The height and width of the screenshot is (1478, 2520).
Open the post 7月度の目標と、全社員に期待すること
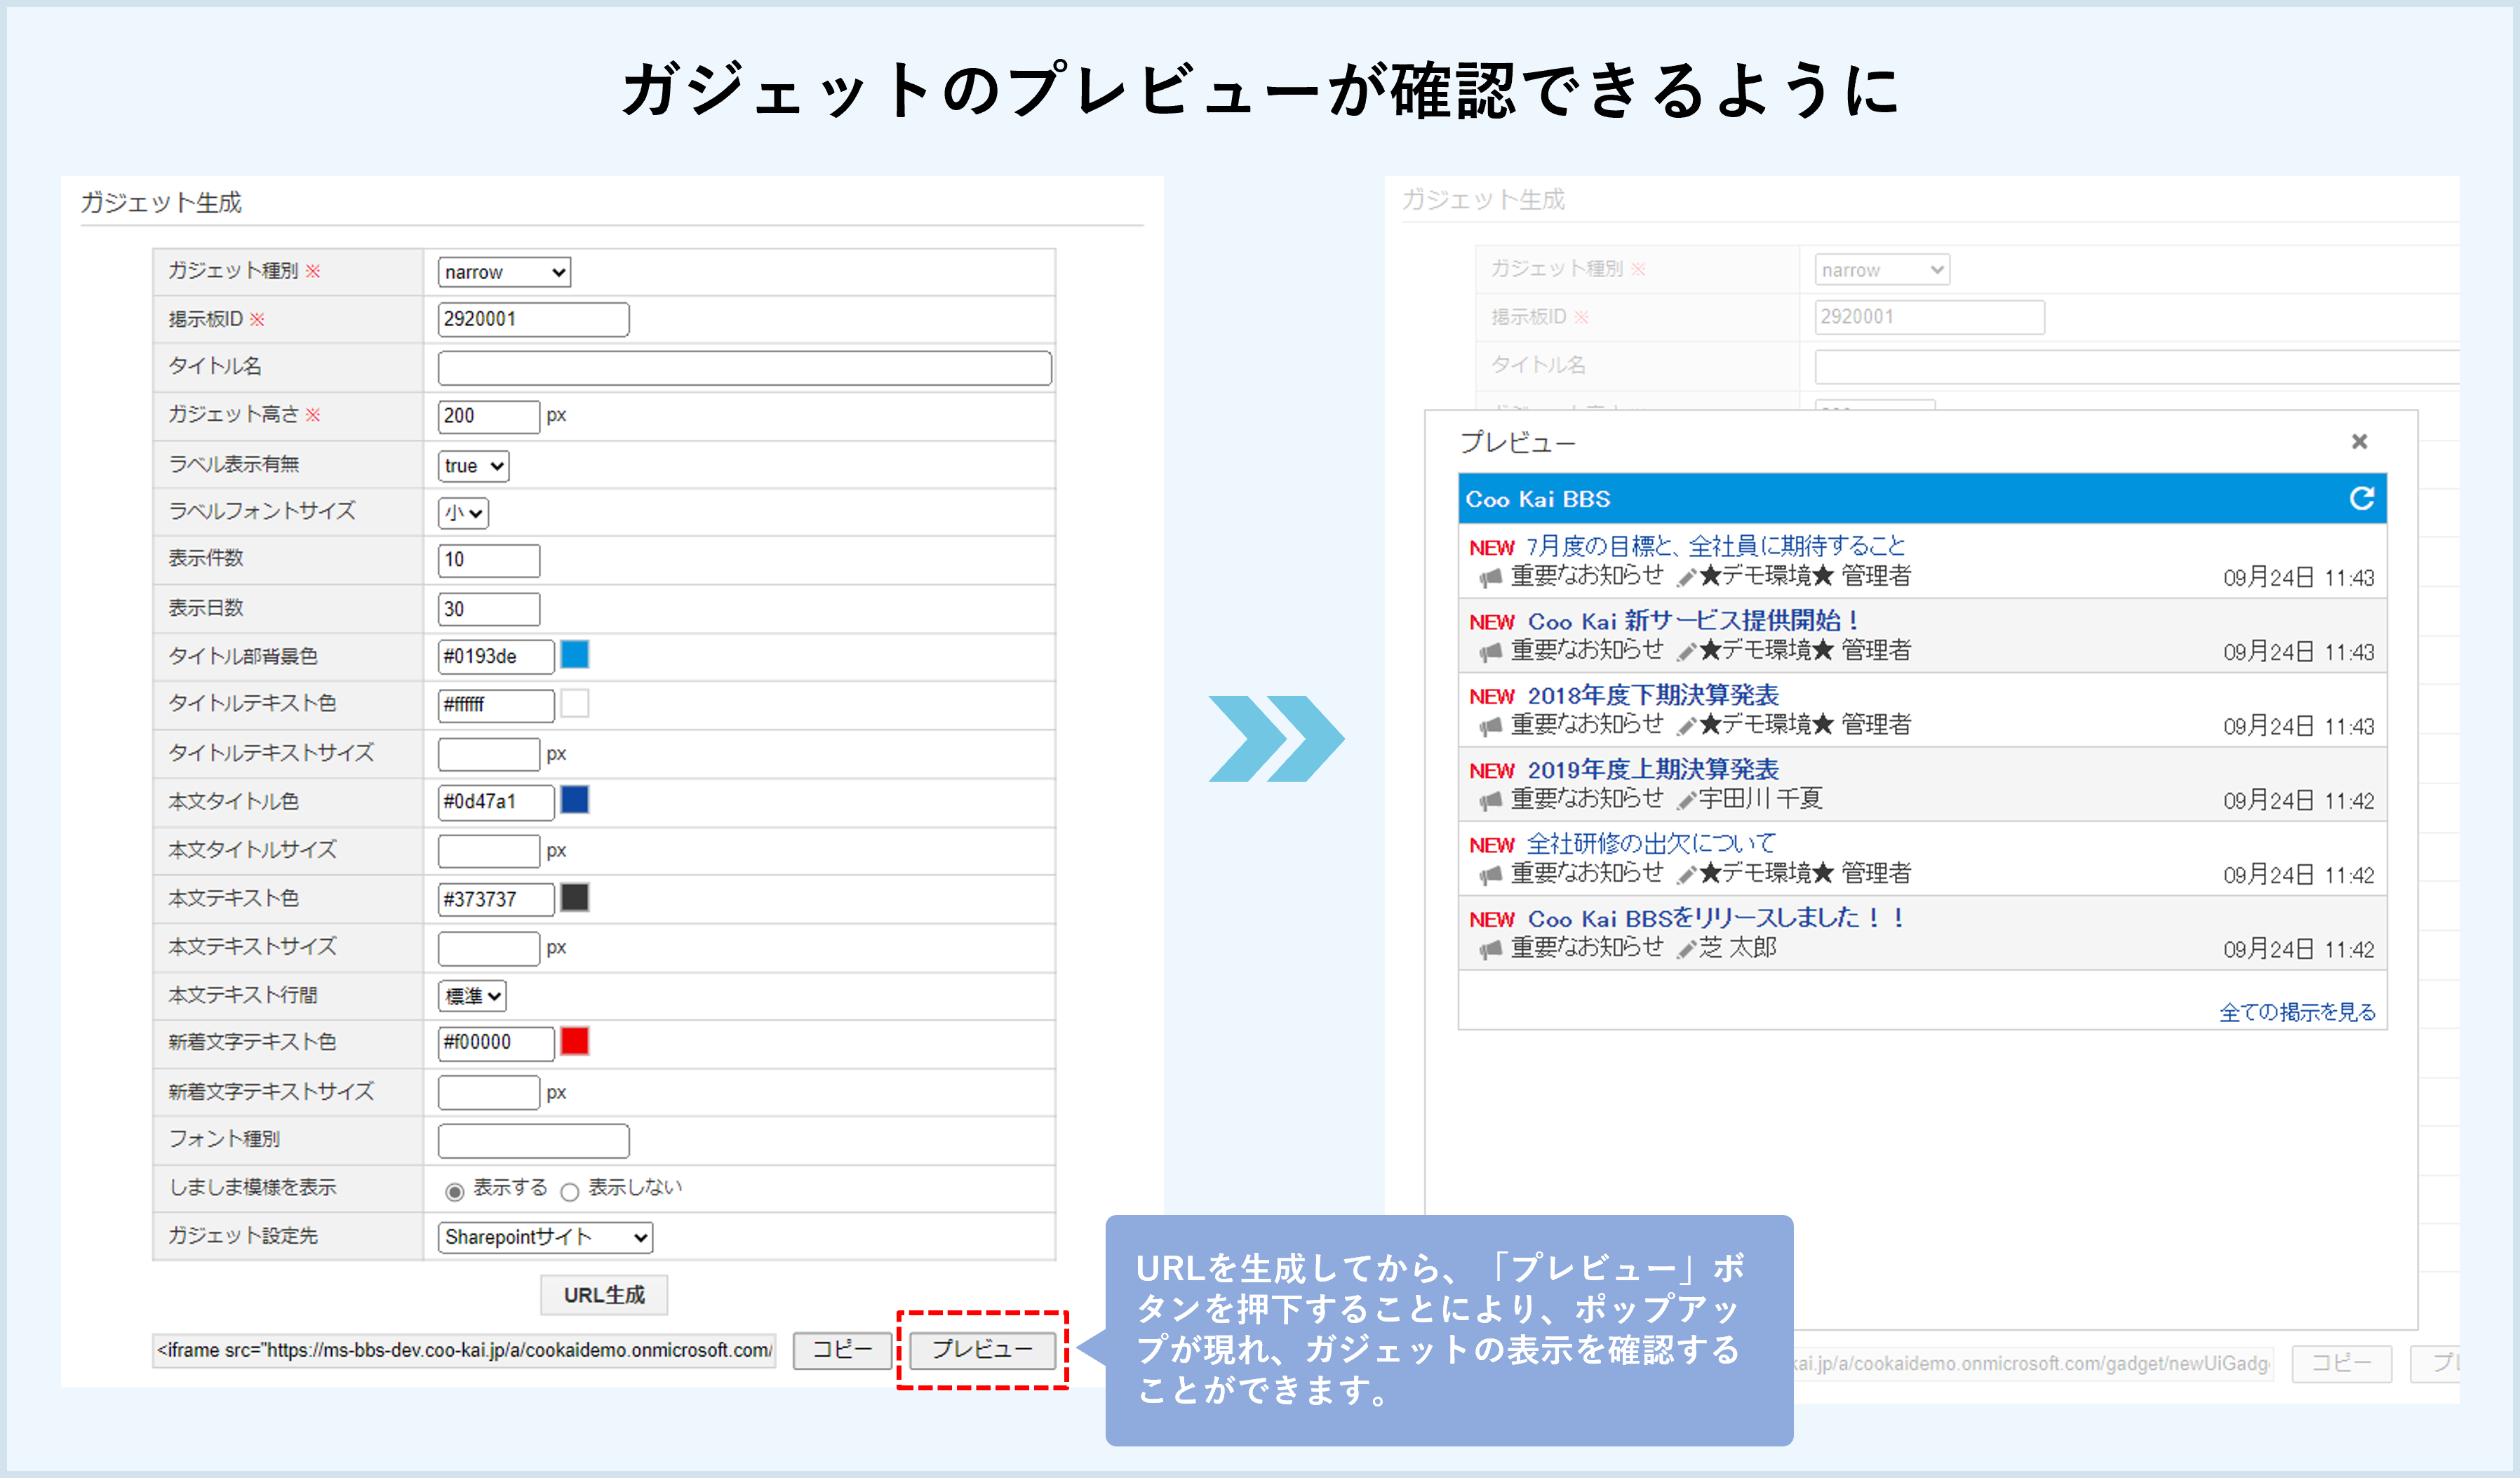pyautogui.click(x=1715, y=546)
